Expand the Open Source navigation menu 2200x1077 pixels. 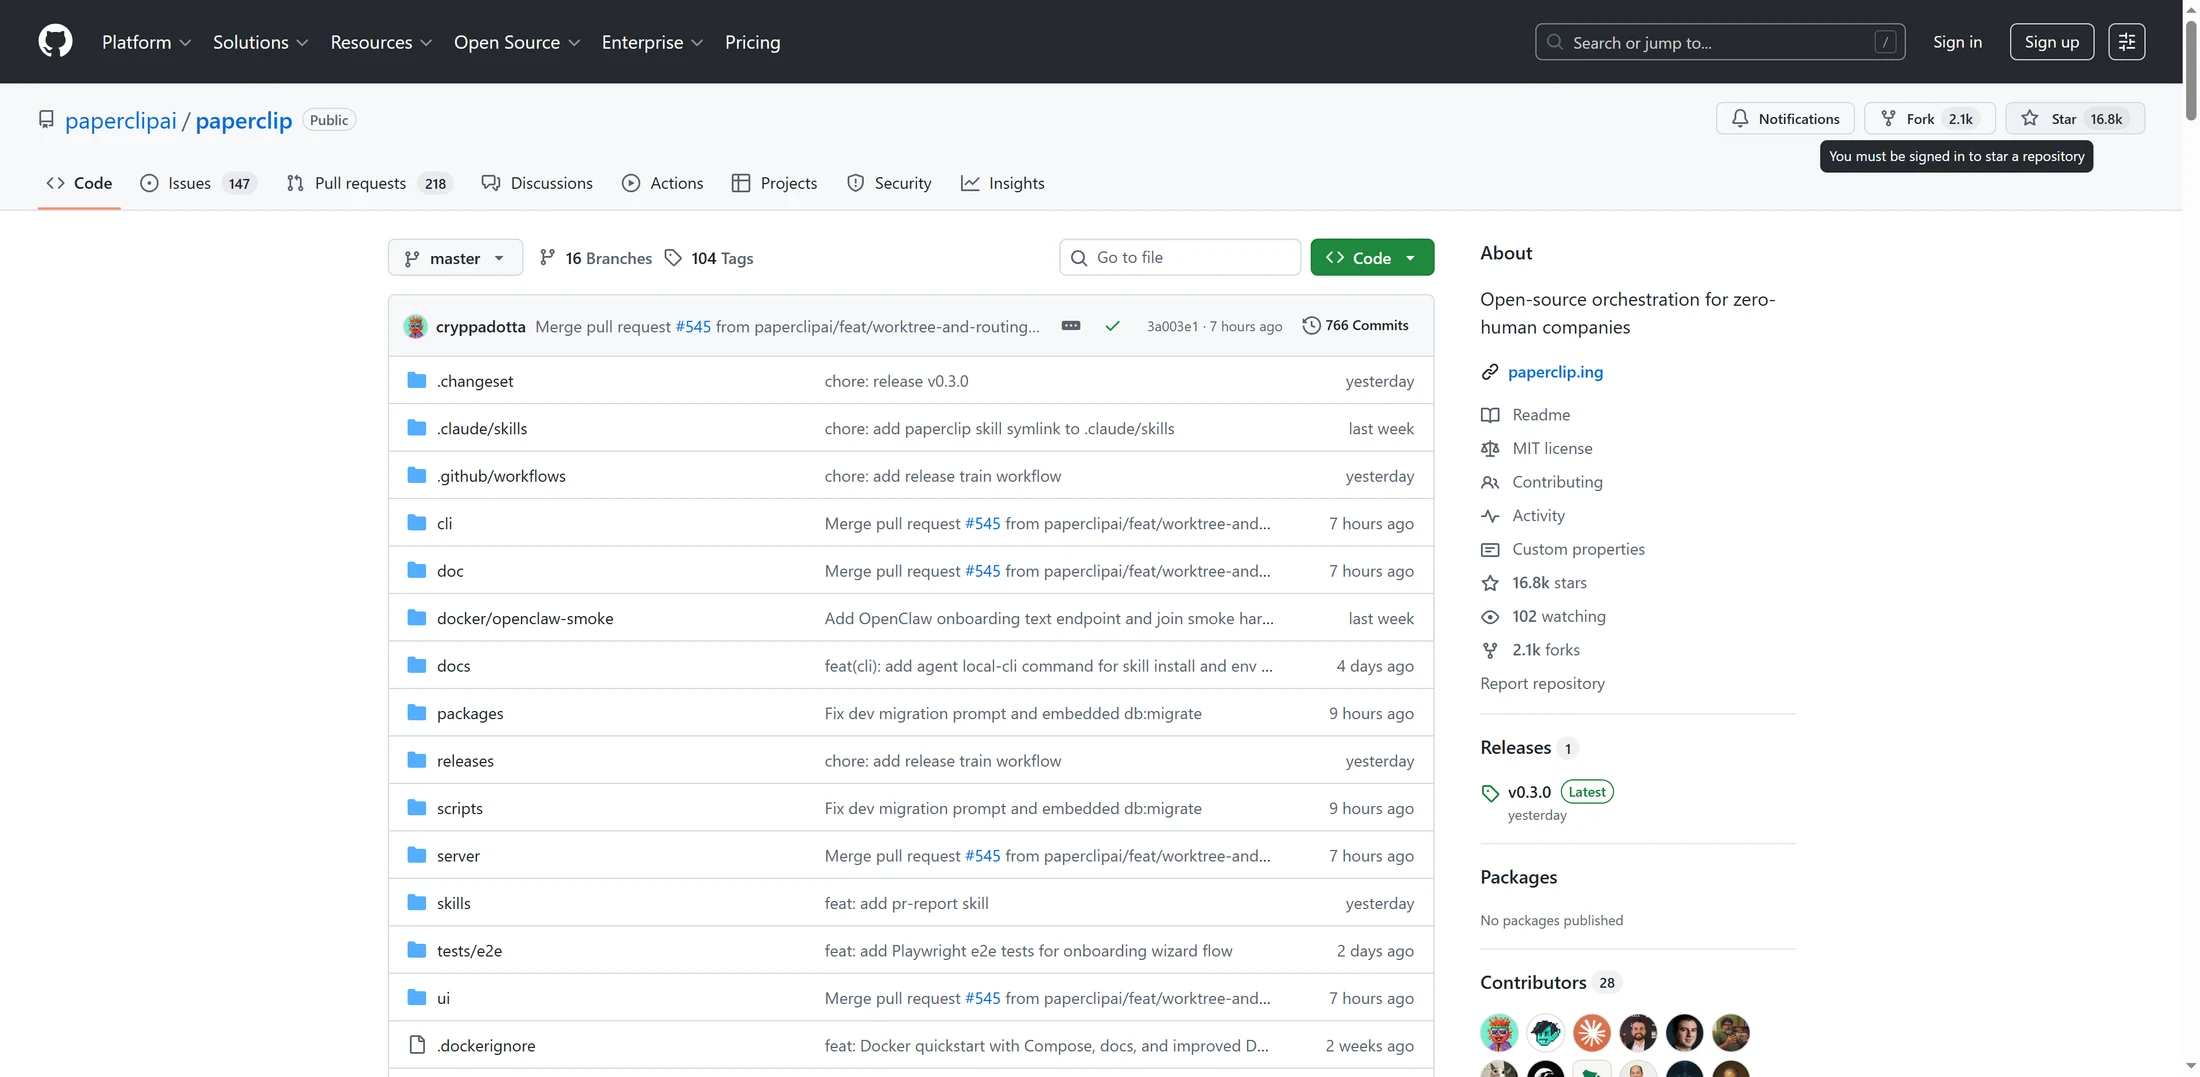517,42
